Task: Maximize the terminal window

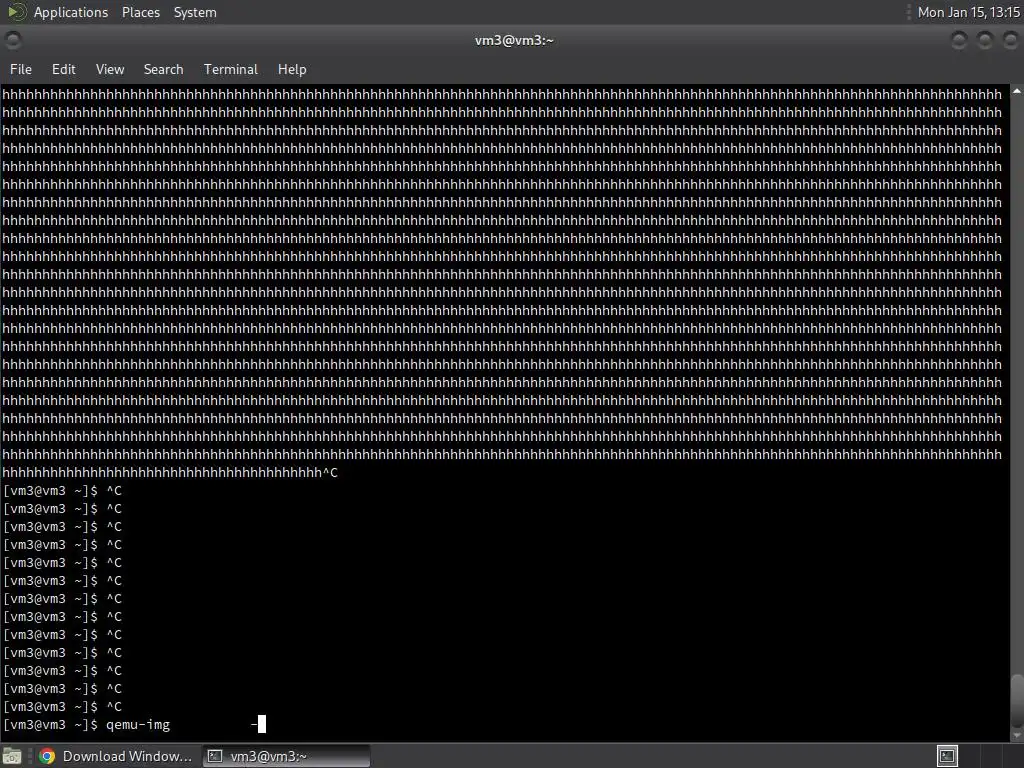Action: pyautogui.click(x=985, y=40)
